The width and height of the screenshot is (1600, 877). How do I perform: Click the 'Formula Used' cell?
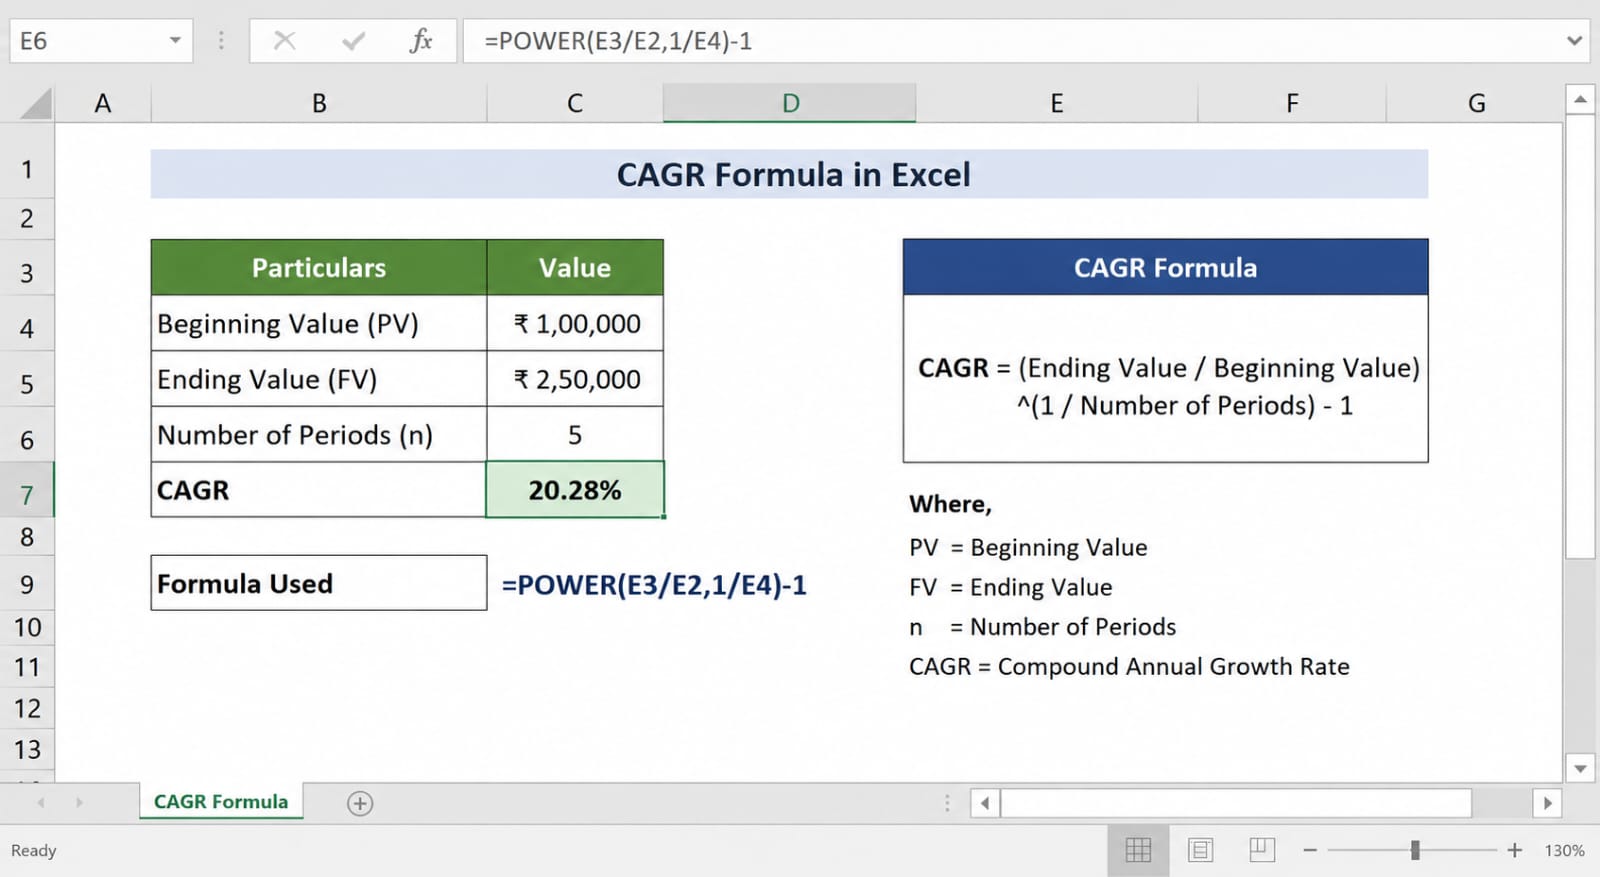(x=319, y=583)
